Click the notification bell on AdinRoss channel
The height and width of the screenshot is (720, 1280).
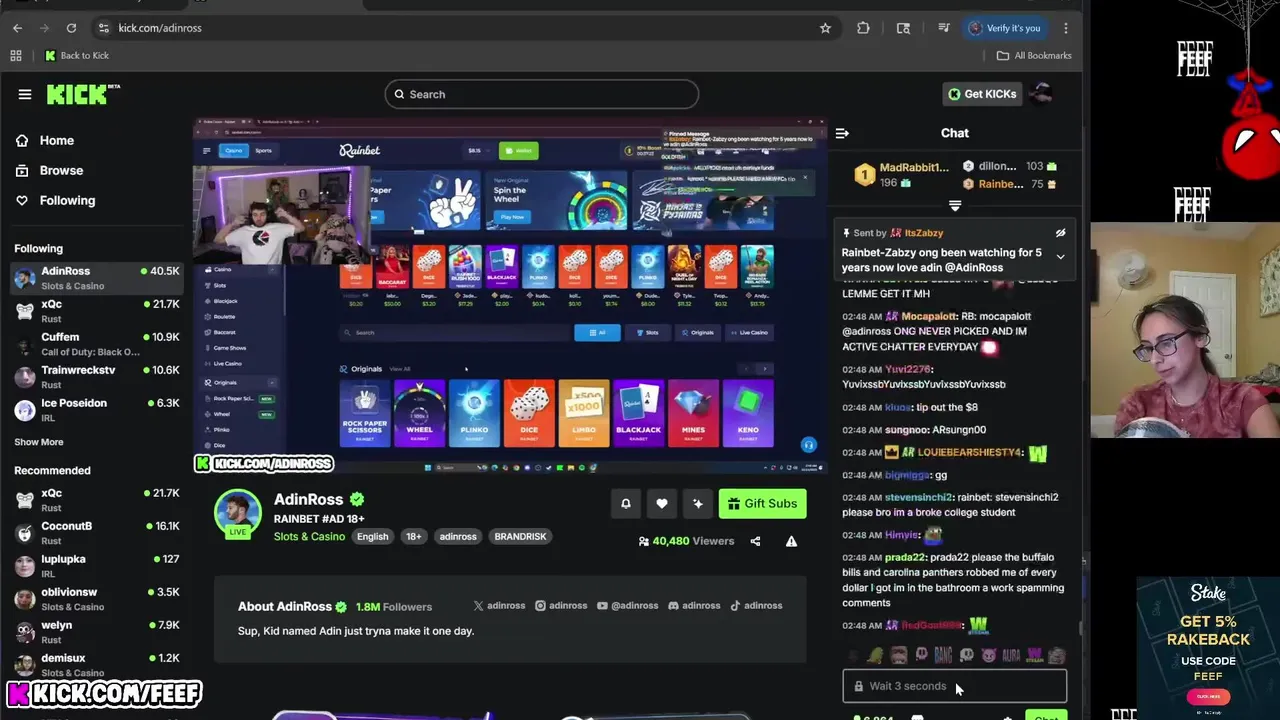(626, 504)
